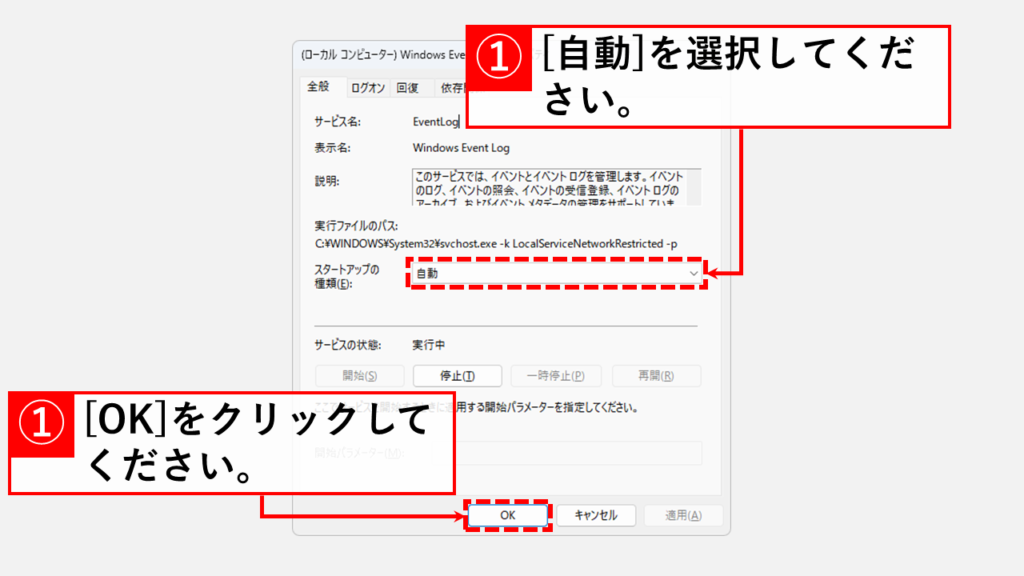Click the dialog title bar text
Viewport: 1024px width, 576px height.
[x=380, y=55]
